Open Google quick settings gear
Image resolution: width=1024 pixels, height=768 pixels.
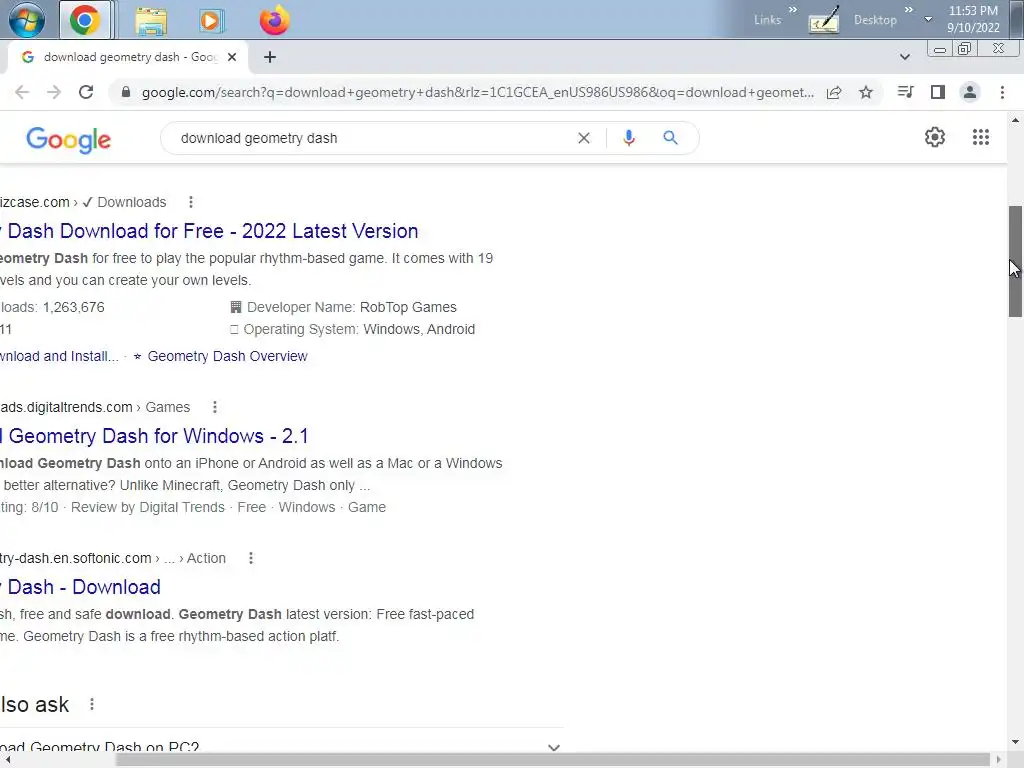pos(935,137)
